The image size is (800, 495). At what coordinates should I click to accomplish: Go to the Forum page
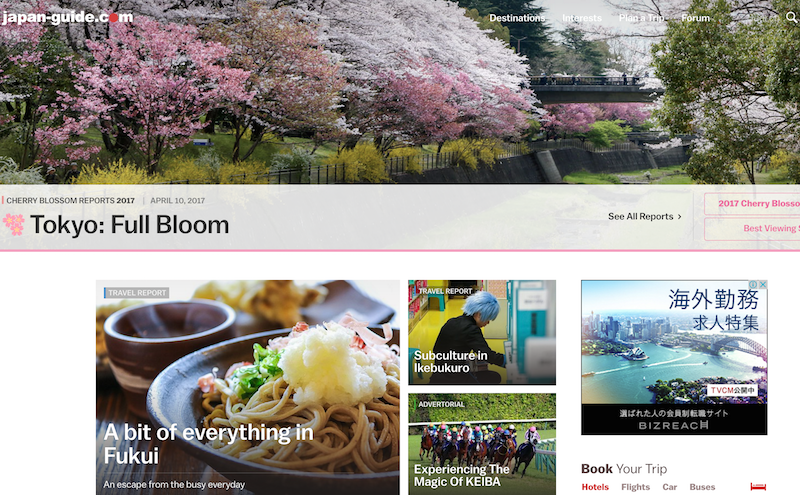coord(695,18)
